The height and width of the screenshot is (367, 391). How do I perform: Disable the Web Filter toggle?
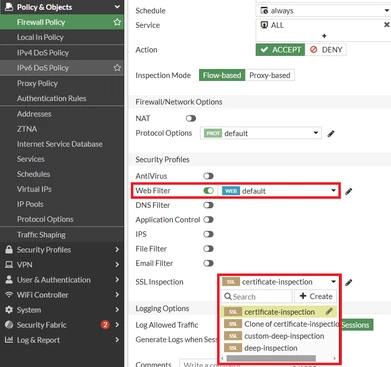(208, 191)
